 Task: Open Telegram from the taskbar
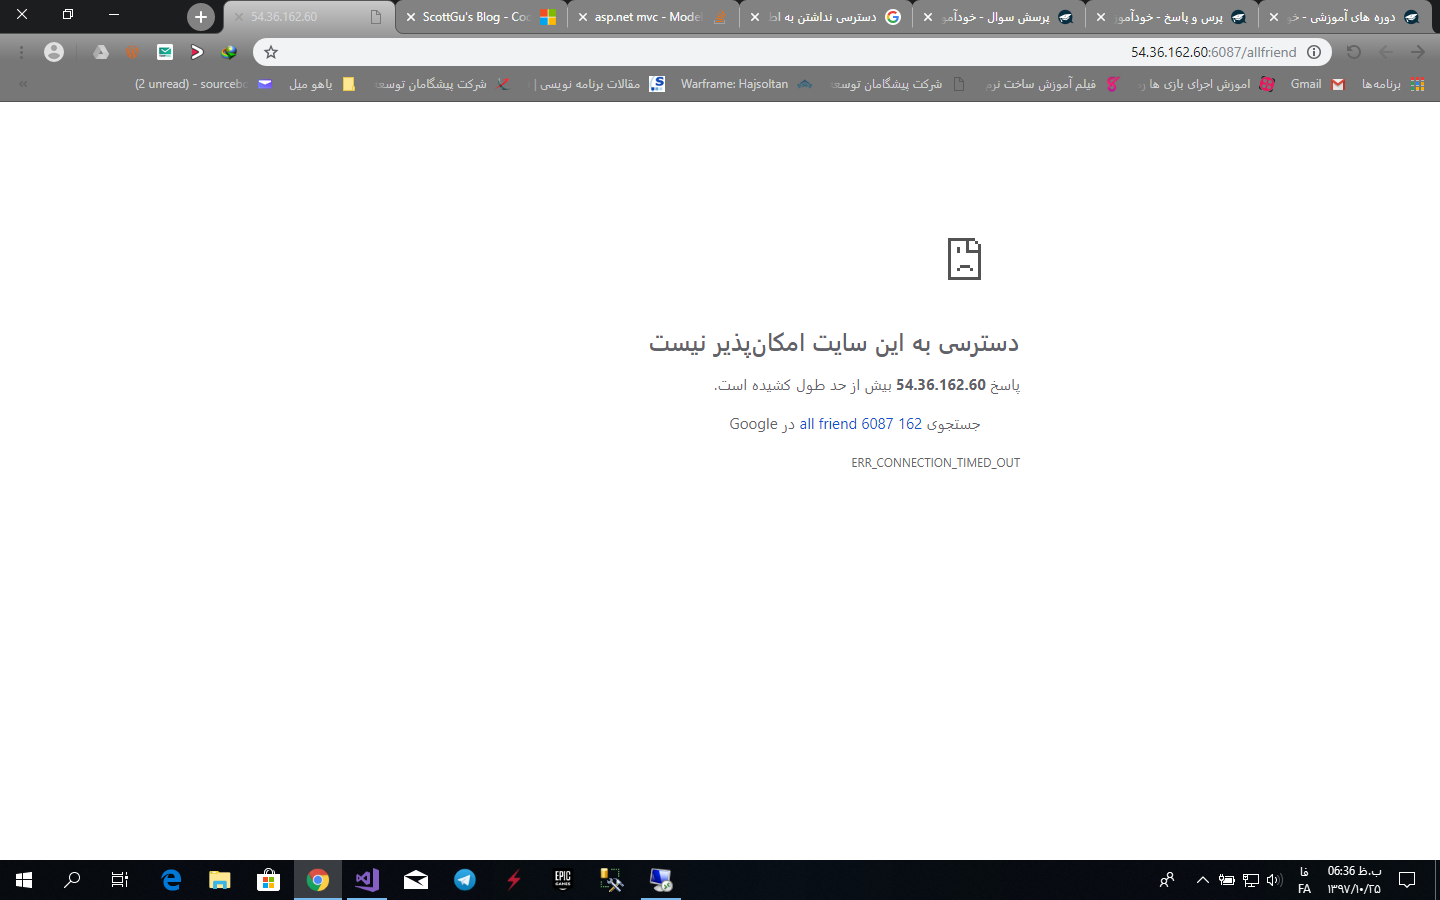(464, 880)
